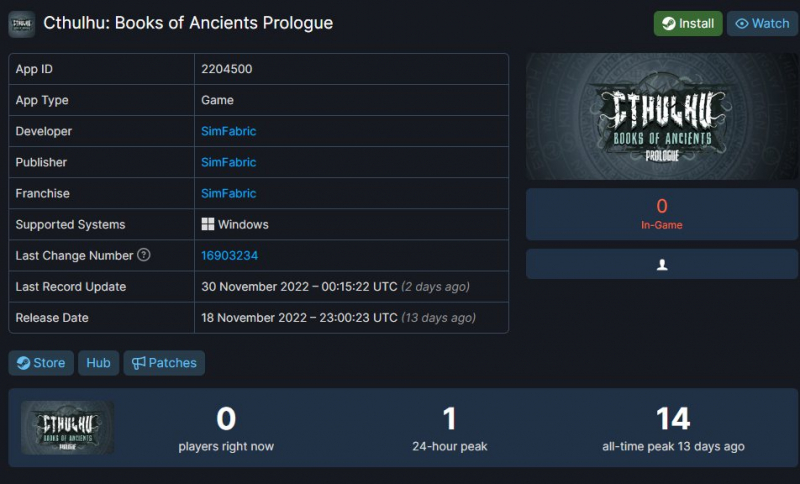800x484 pixels.
Task: Click the user silhouette icon under In-Game
Action: 662,265
